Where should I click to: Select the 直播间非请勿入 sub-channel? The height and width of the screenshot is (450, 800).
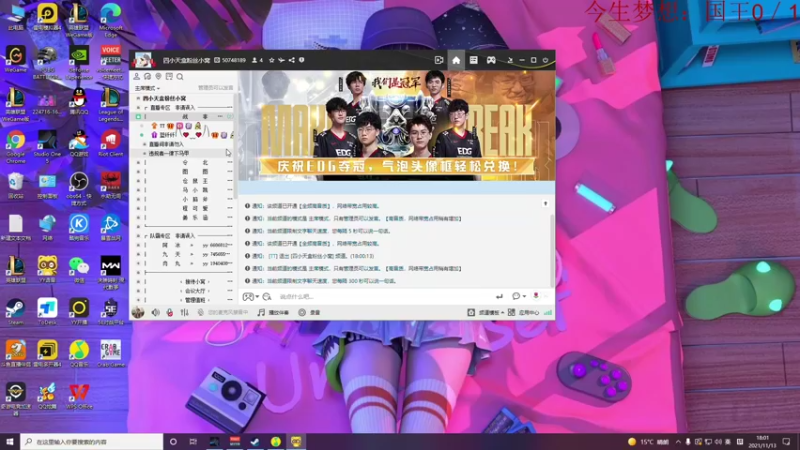(x=166, y=144)
